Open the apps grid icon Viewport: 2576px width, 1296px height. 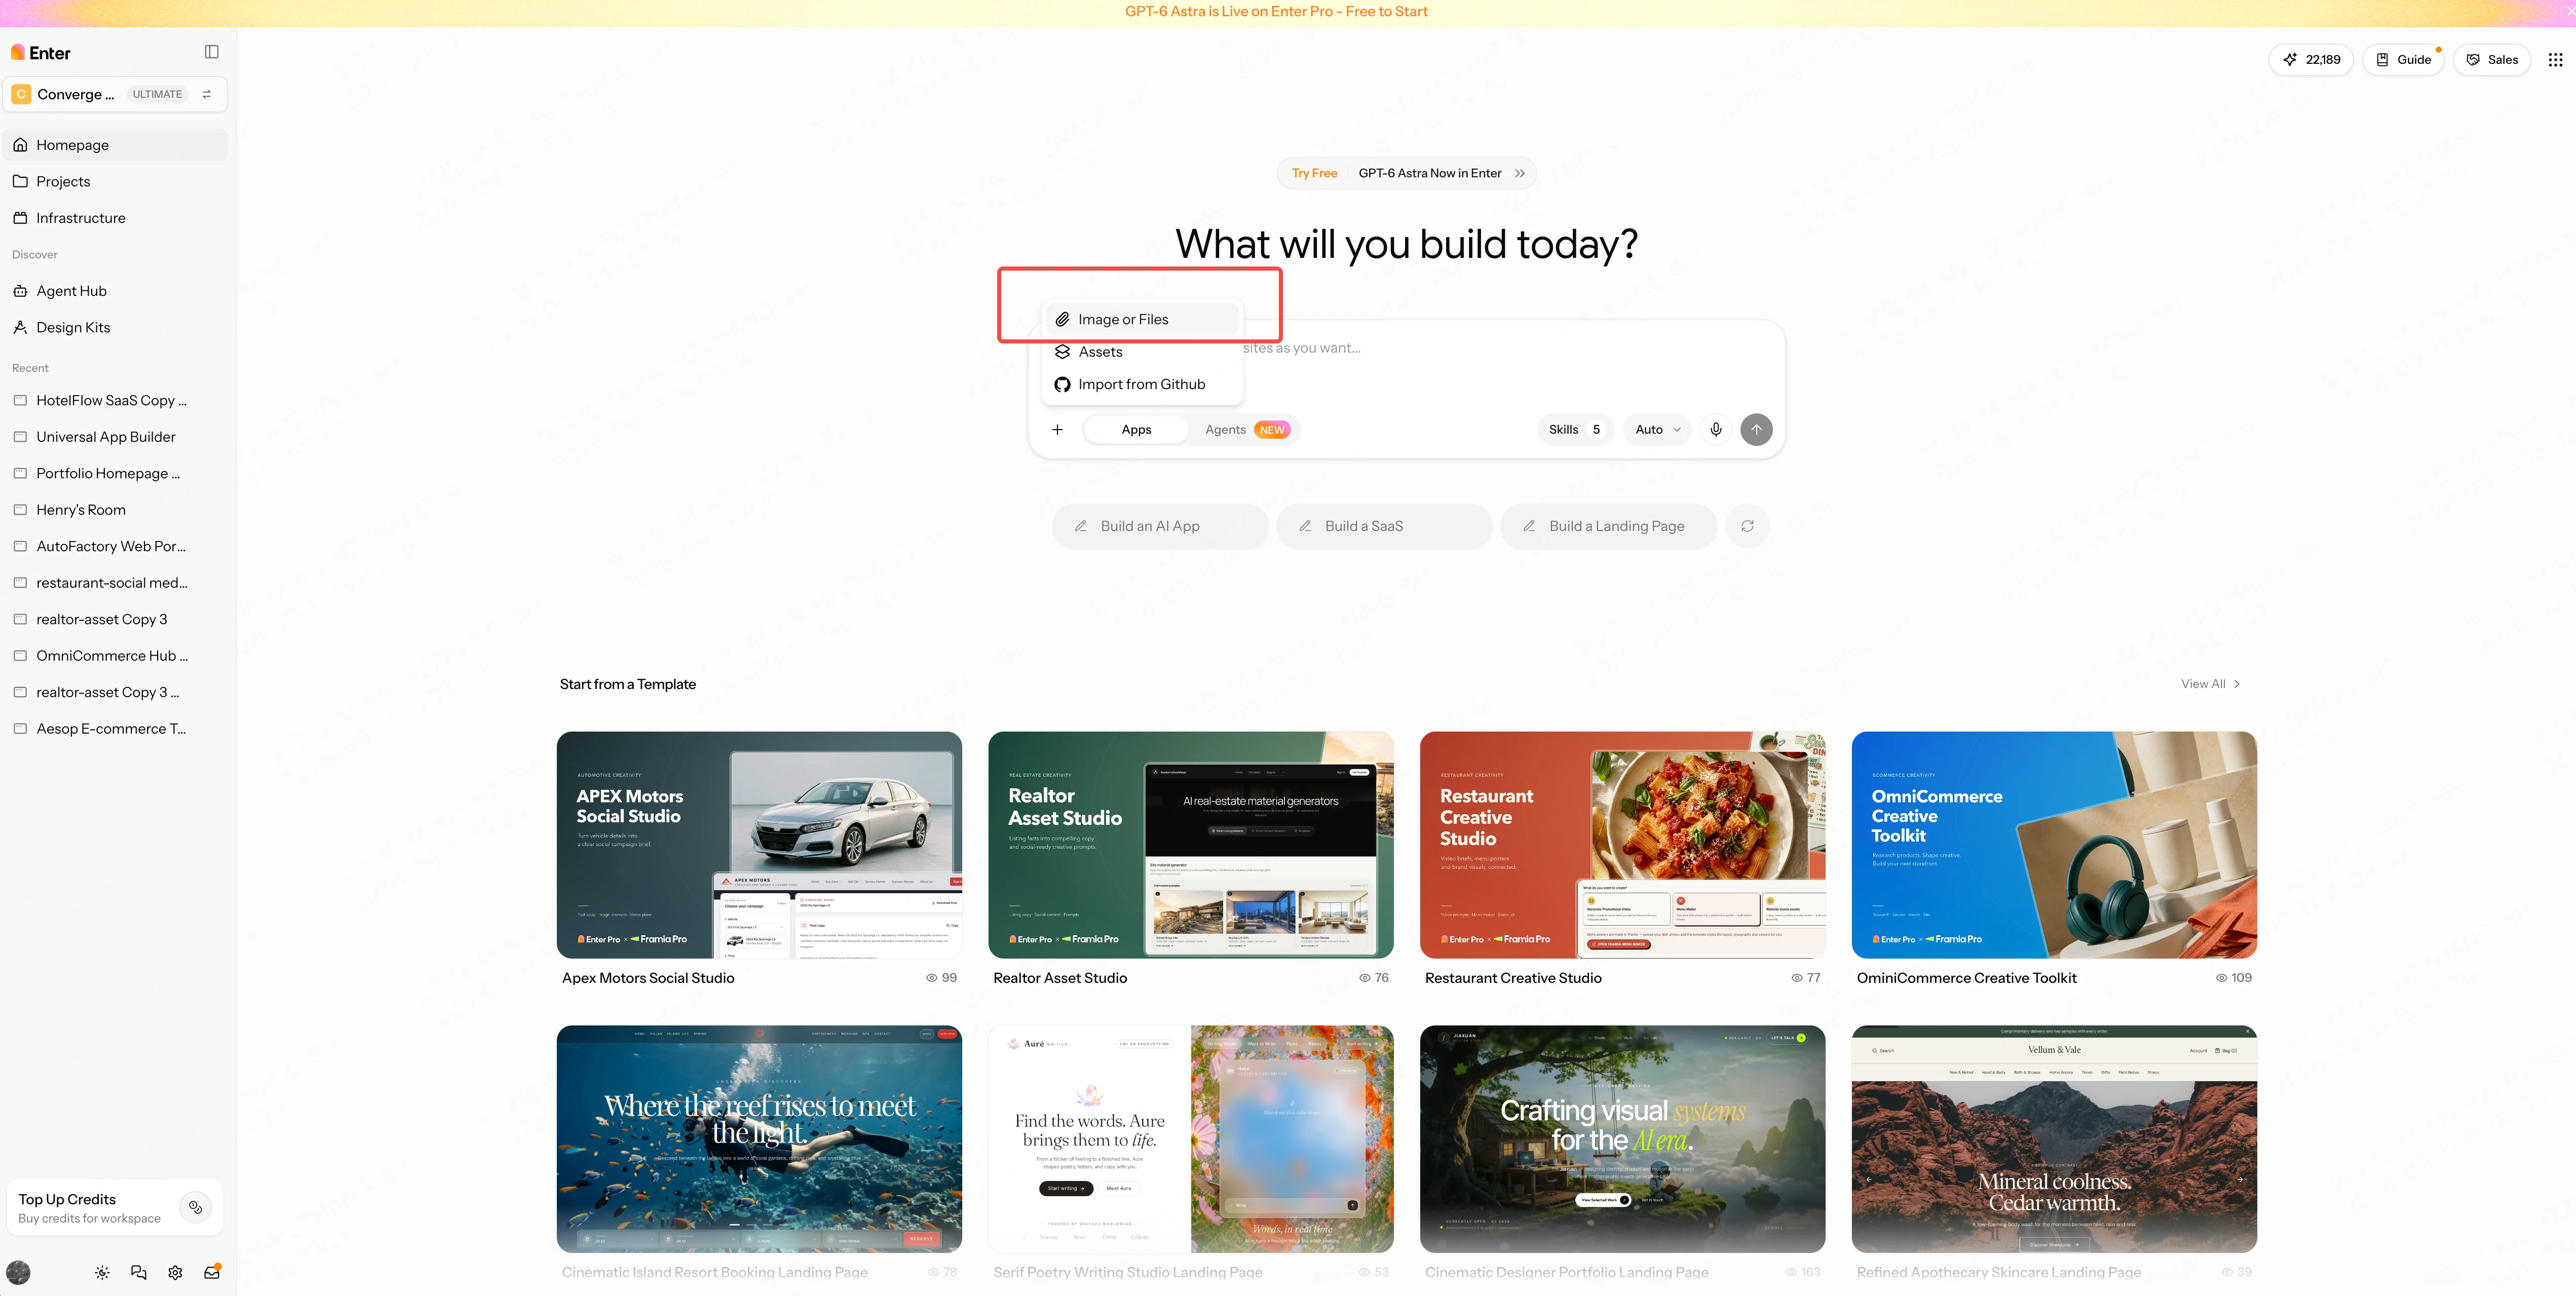[2555, 59]
